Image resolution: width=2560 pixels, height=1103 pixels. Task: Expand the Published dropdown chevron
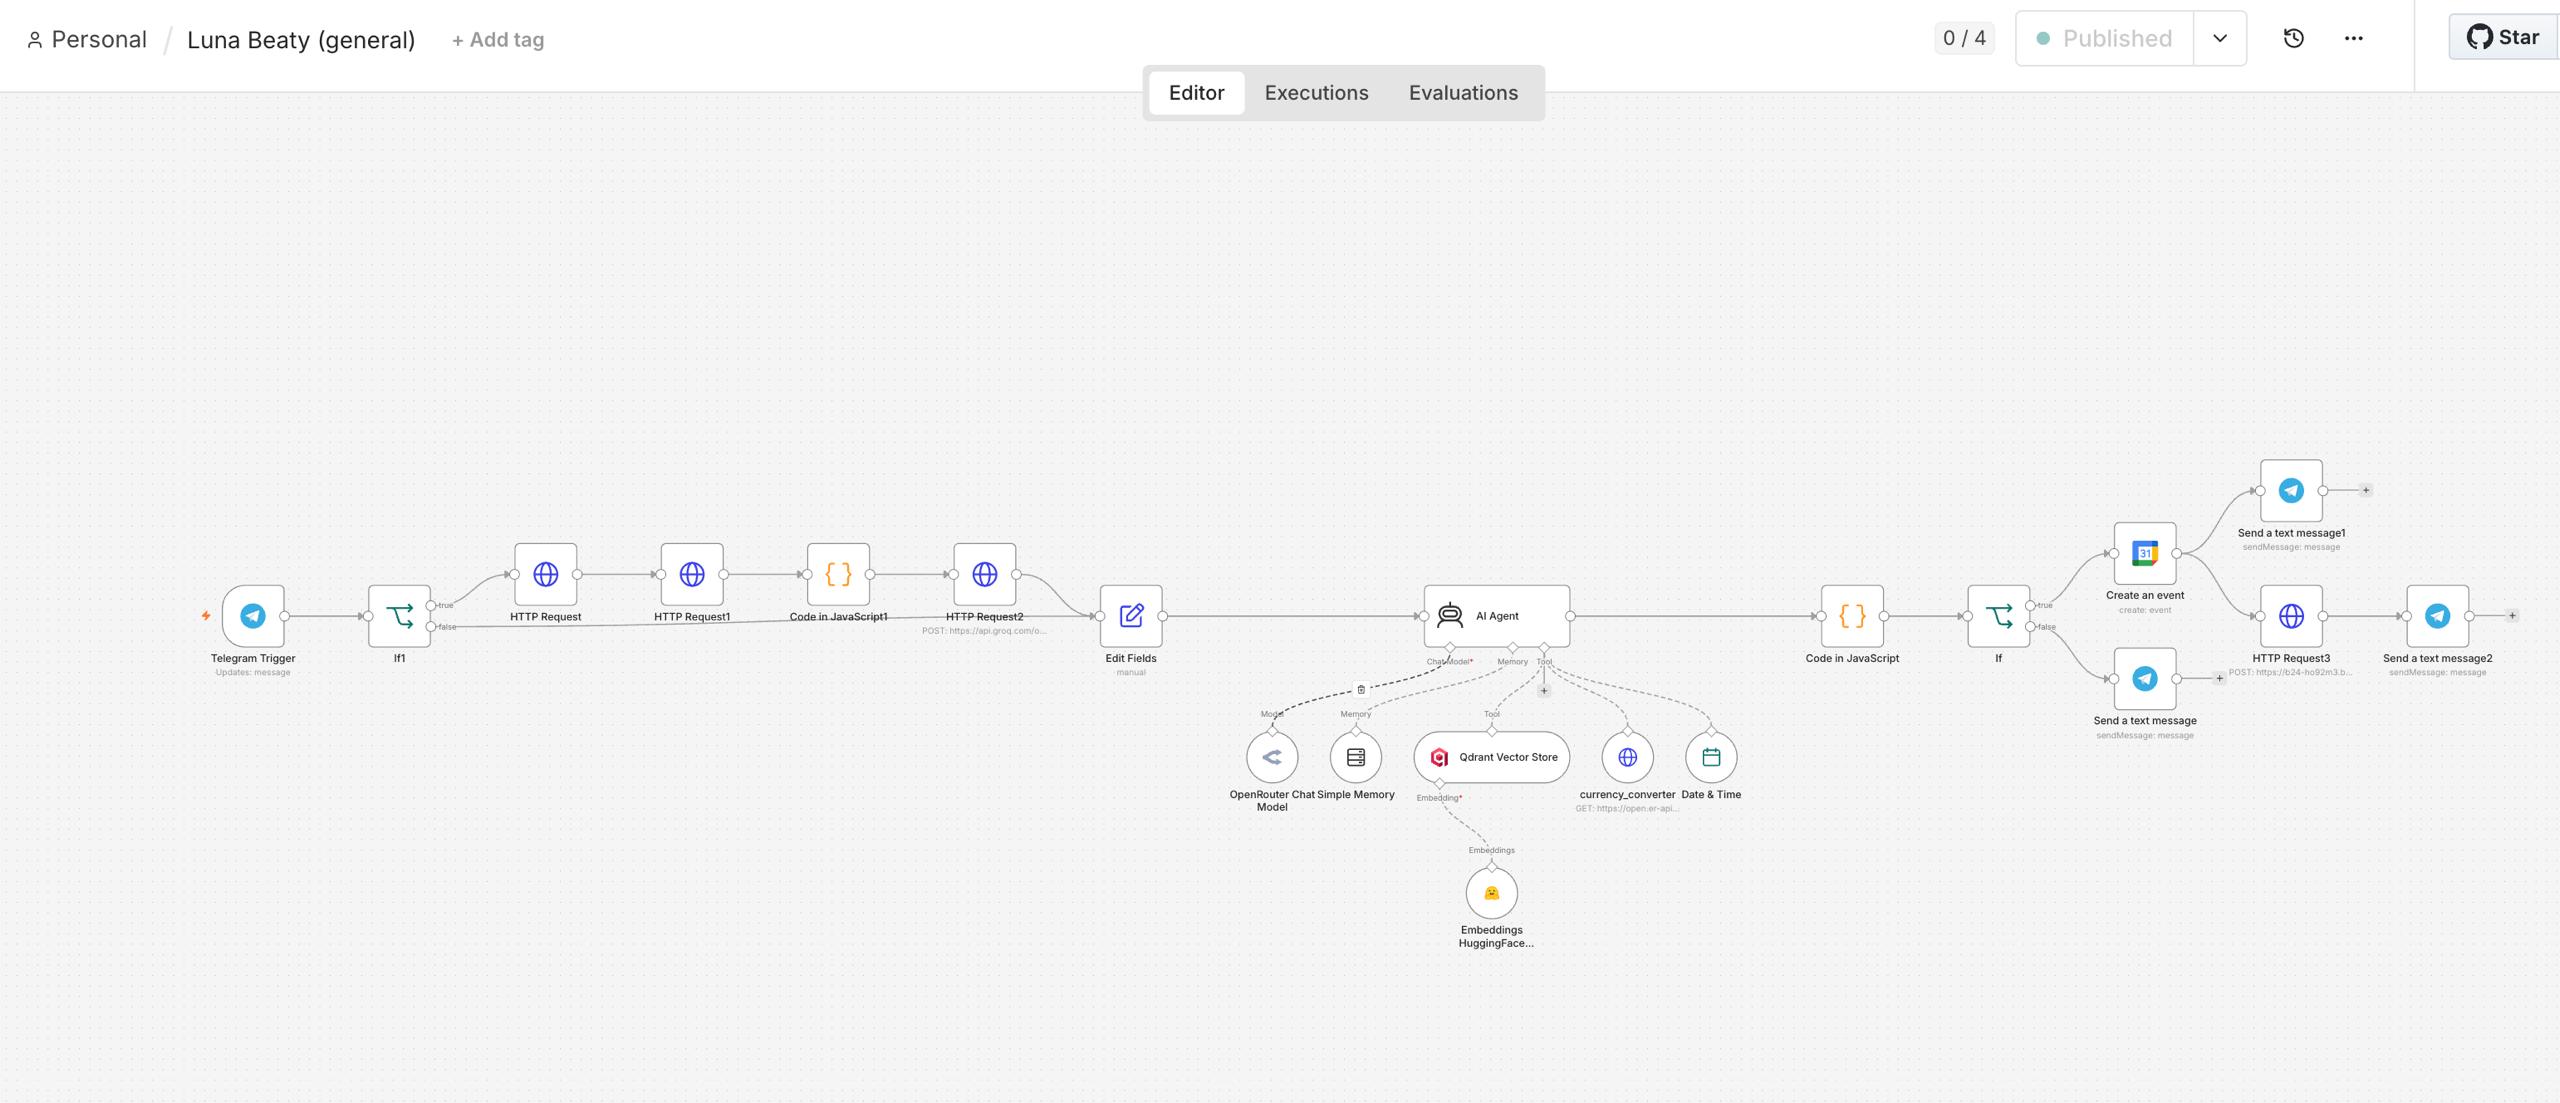click(x=2220, y=38)
